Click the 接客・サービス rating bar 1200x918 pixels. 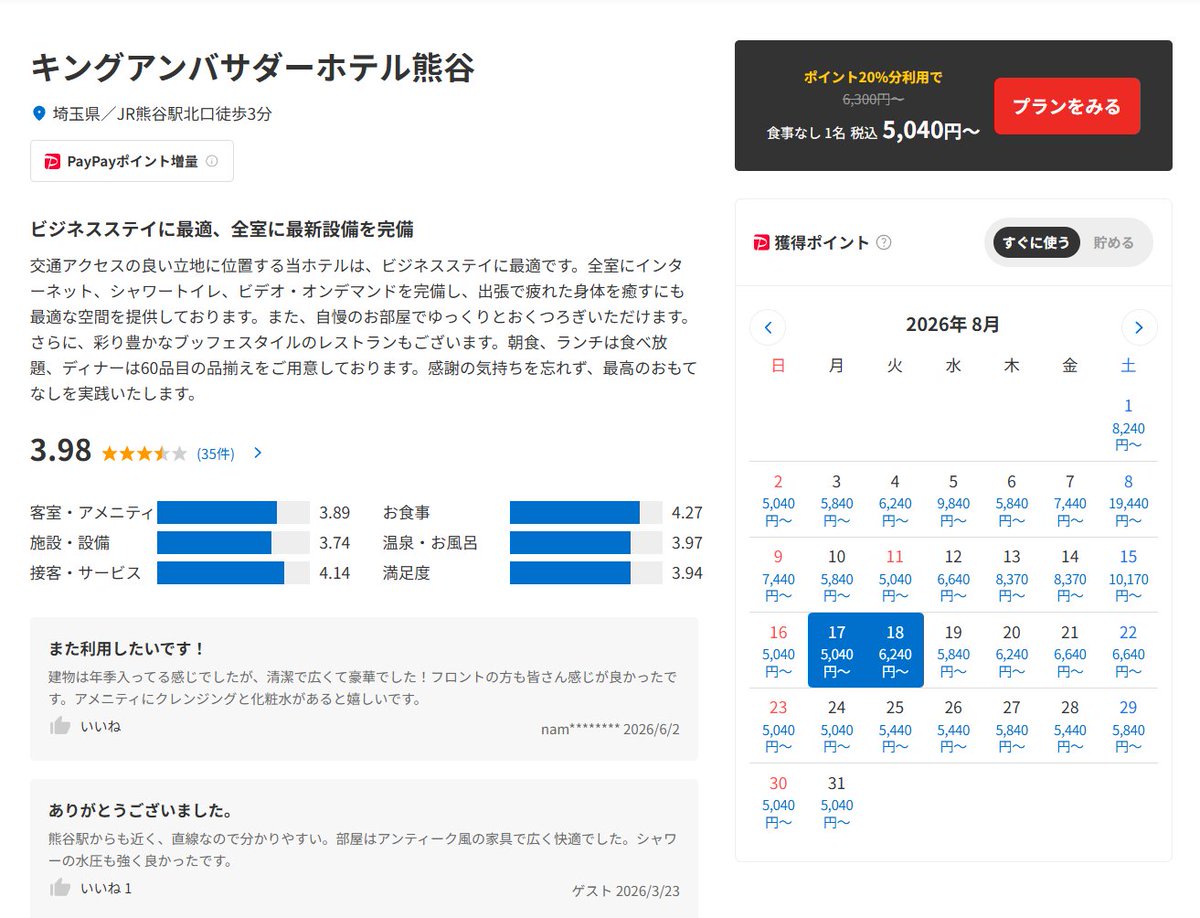(x=233, y=573)
